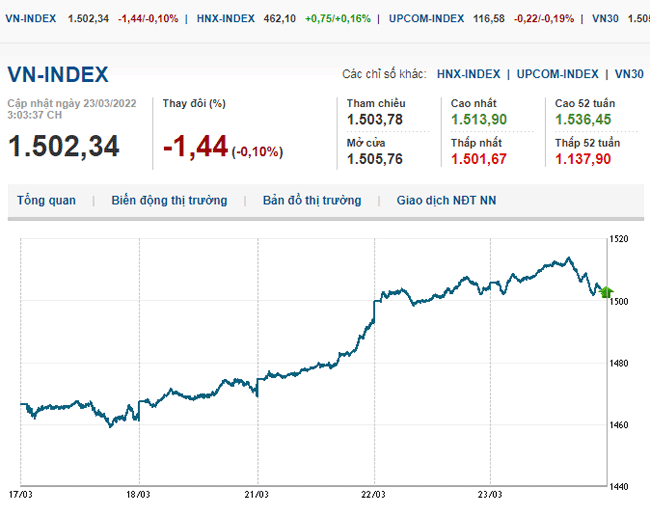Open the Bản đồ thị trường tab

tap(311, 200)
